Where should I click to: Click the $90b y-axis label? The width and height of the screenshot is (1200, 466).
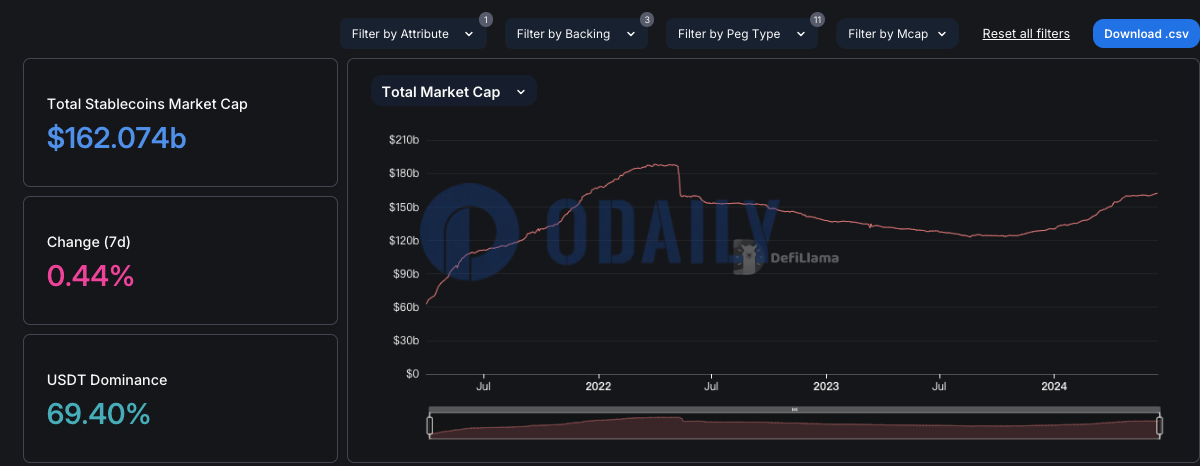point(407,274)
